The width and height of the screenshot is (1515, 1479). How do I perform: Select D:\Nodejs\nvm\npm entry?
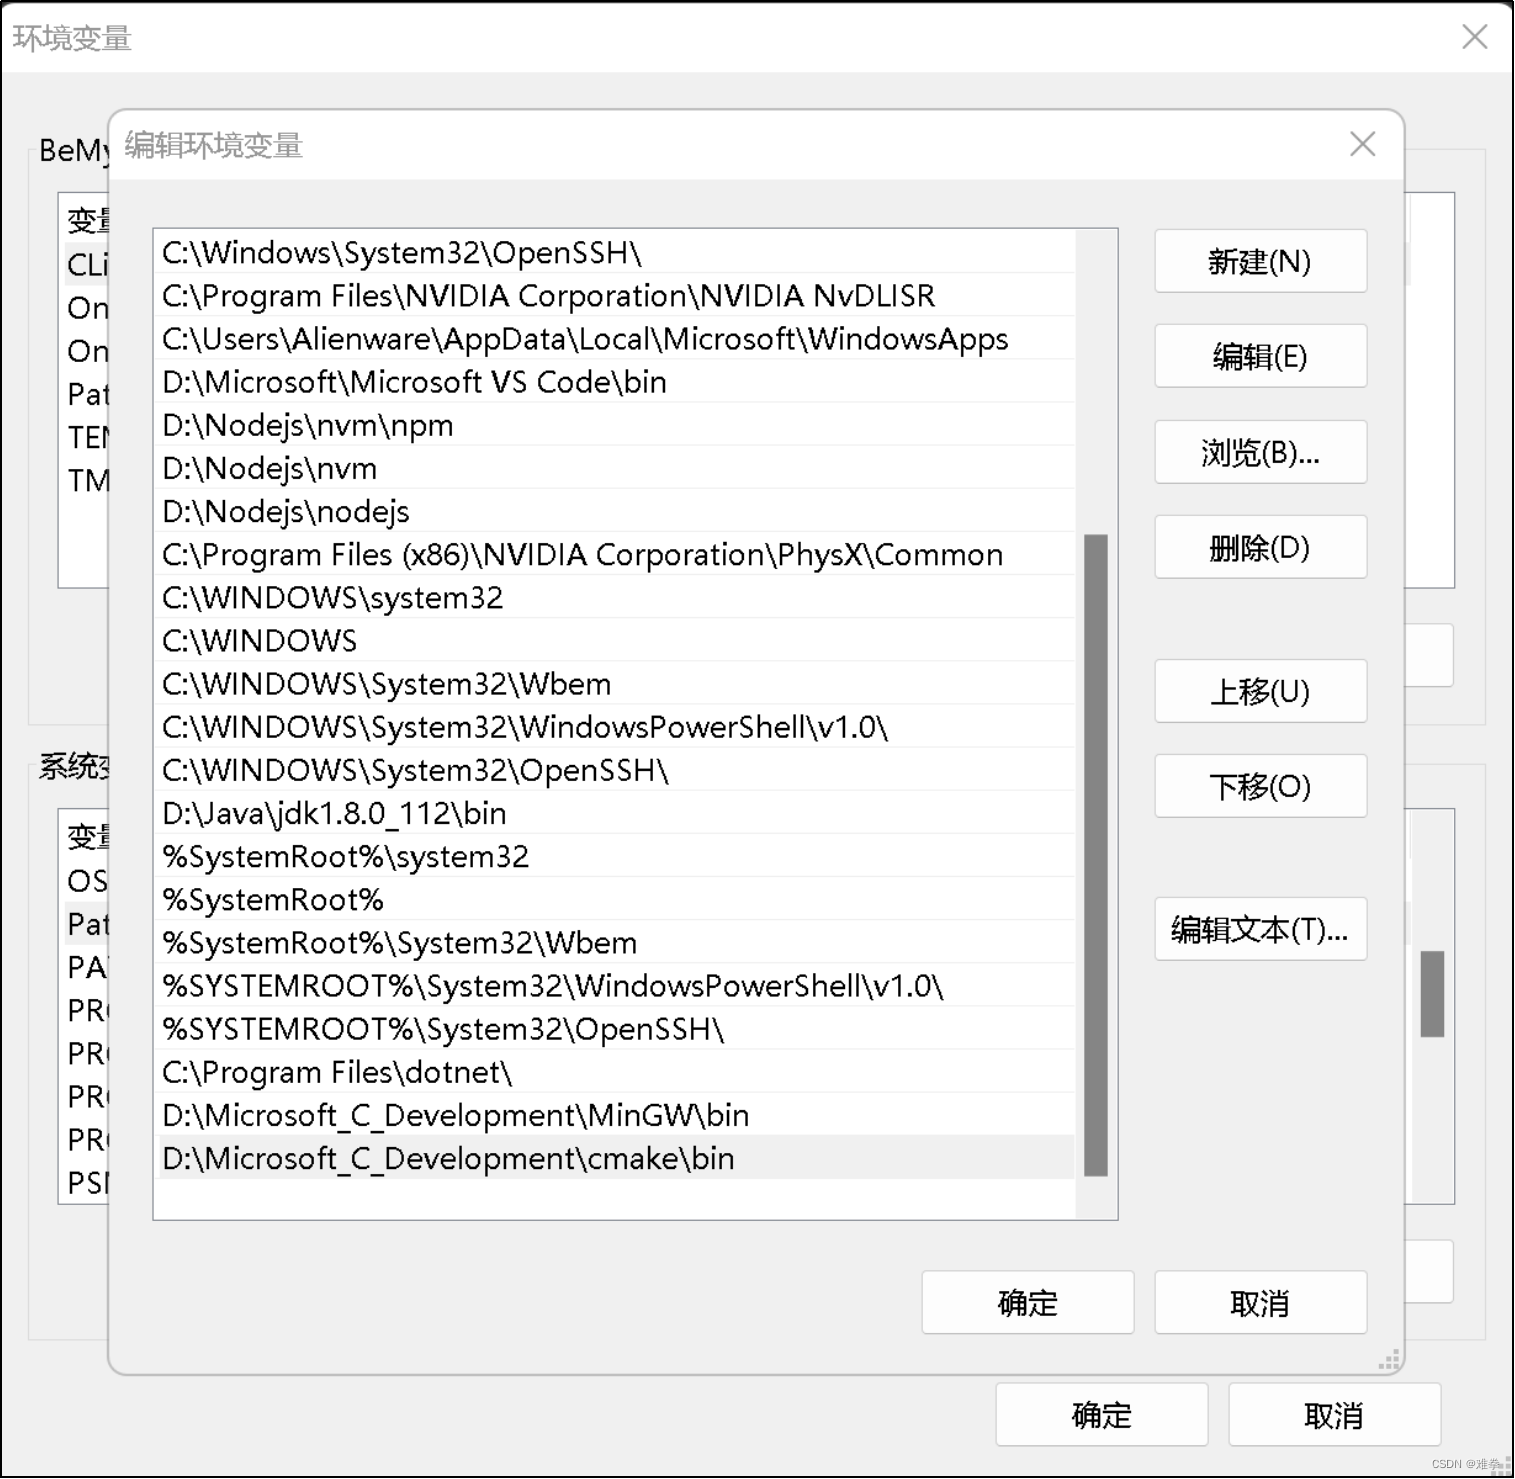(617, 424)
